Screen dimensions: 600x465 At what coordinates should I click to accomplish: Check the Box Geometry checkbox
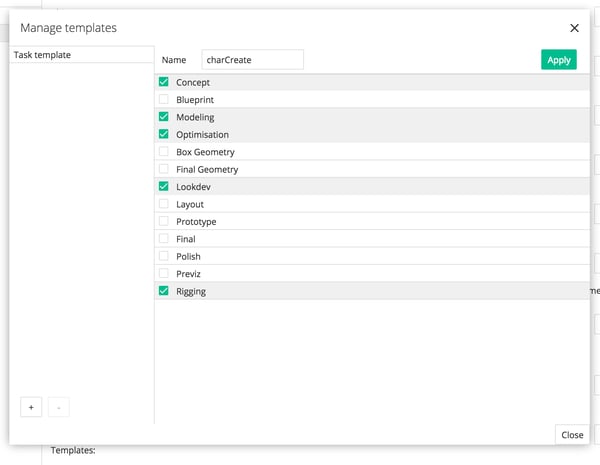click(164, 152)
